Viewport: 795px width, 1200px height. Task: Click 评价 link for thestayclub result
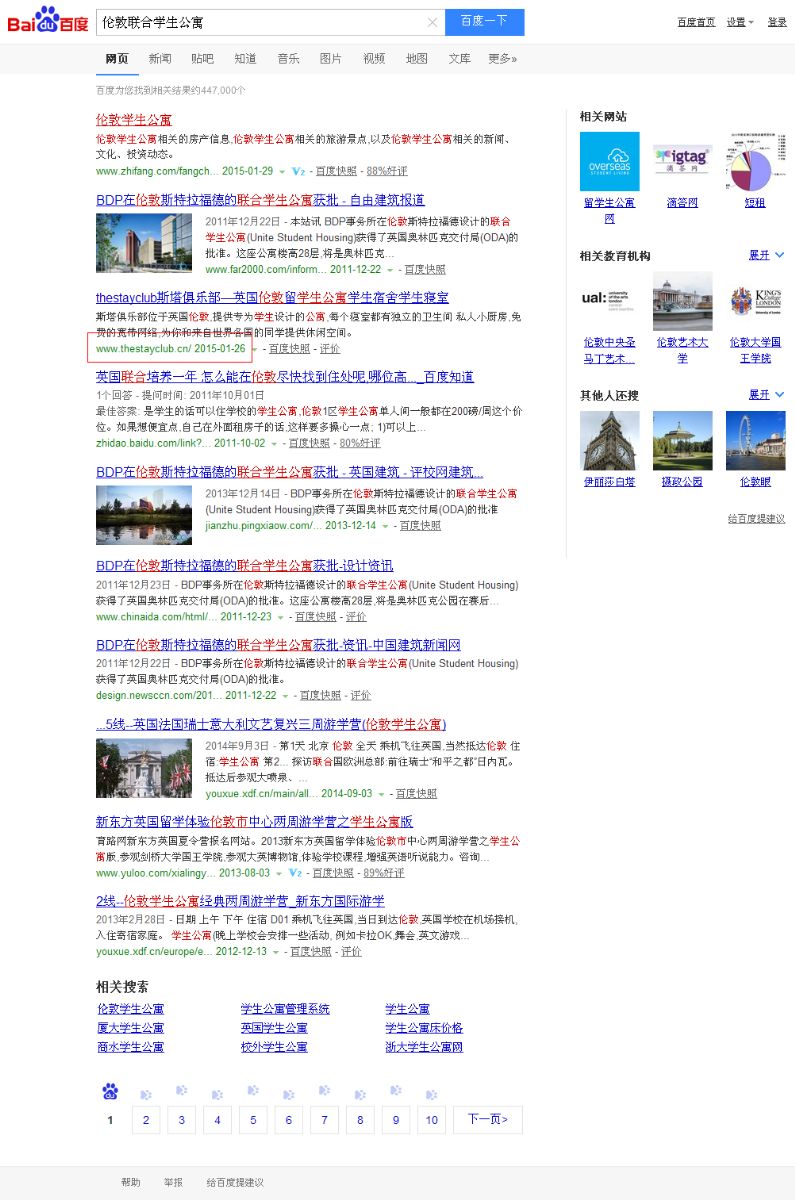click(x=330, y=349)
